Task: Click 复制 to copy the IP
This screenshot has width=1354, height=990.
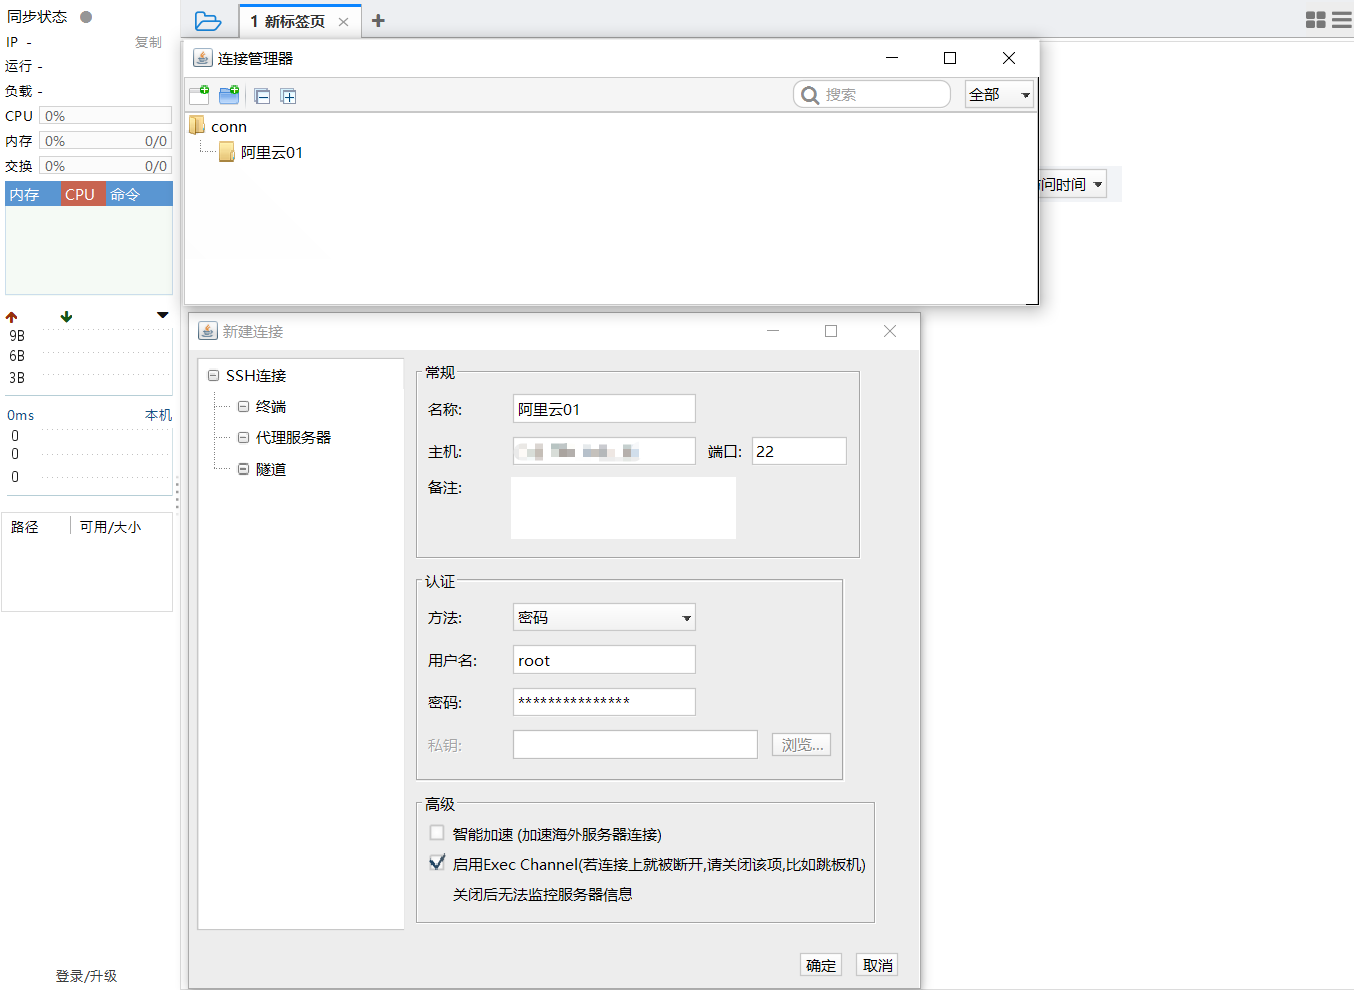Action: pos(148,42)
